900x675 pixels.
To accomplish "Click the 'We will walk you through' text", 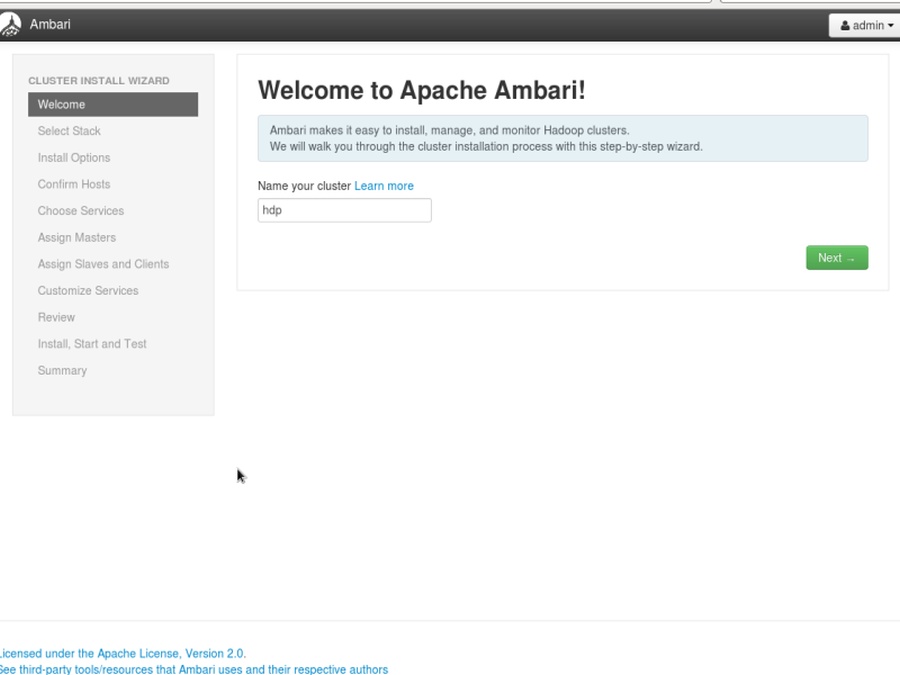I will pos(486,146).
